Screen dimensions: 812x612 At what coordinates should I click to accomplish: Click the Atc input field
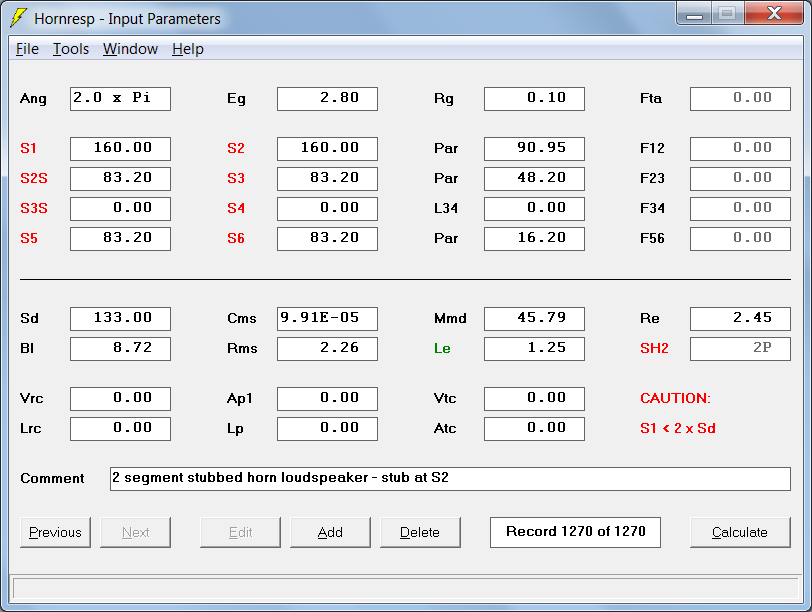click(x=534, y=429)
